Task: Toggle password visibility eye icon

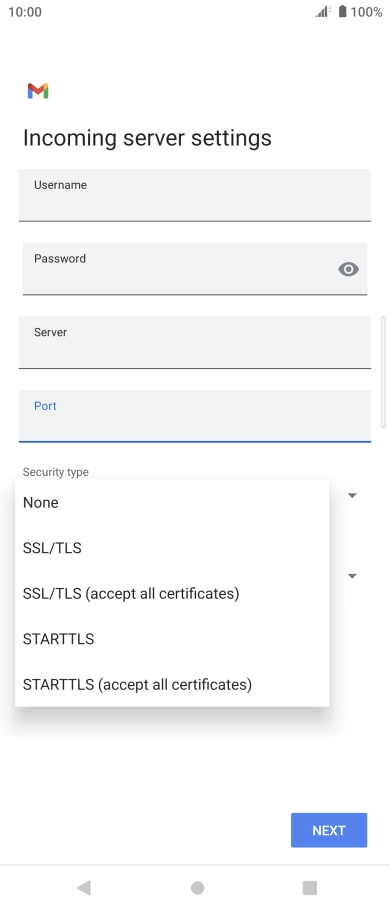Action: [348, 269]
